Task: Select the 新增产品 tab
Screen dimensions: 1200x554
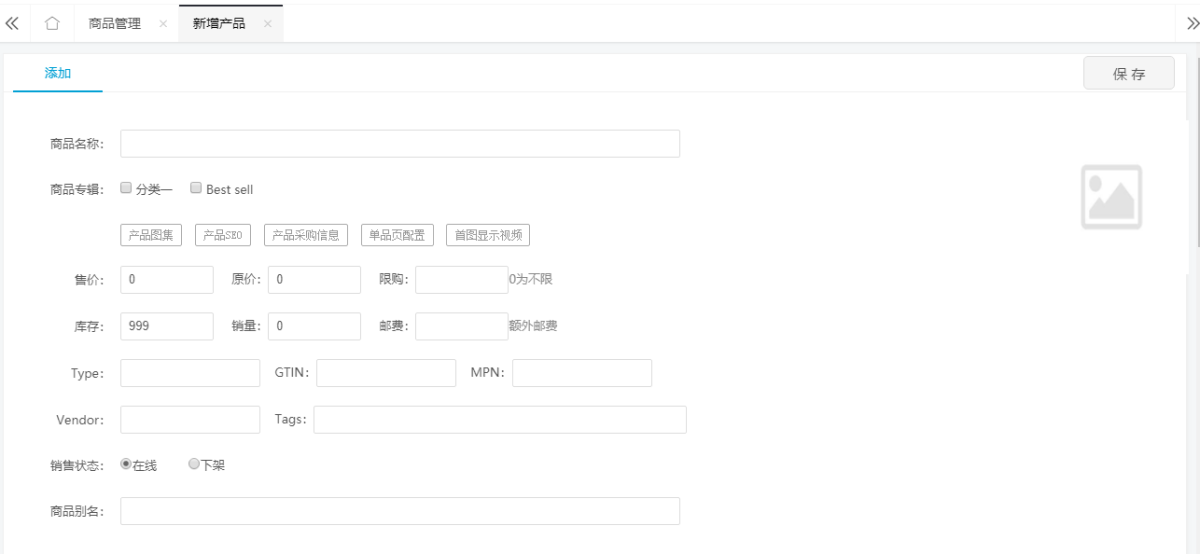Action: pos(219,23)
